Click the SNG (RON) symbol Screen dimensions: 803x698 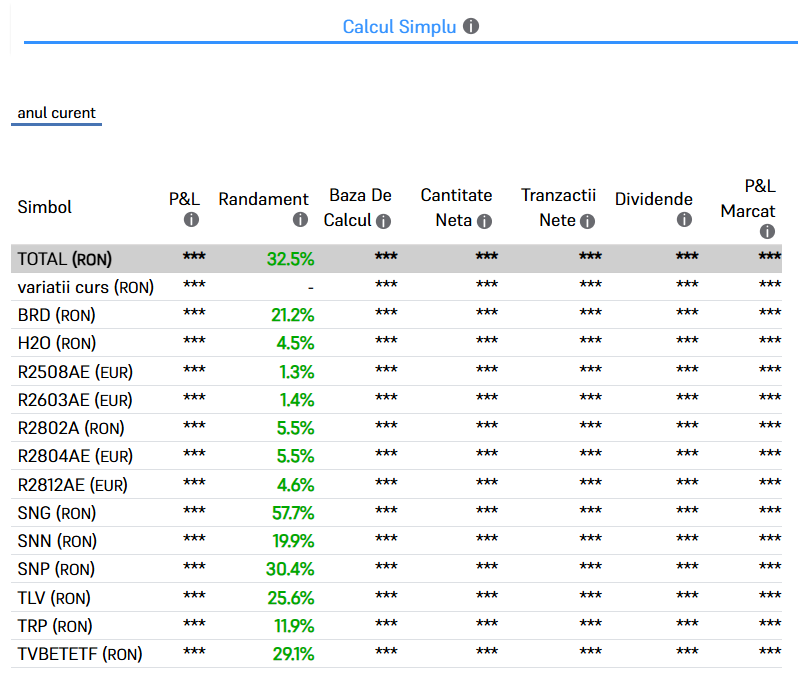tap(57, 513)
